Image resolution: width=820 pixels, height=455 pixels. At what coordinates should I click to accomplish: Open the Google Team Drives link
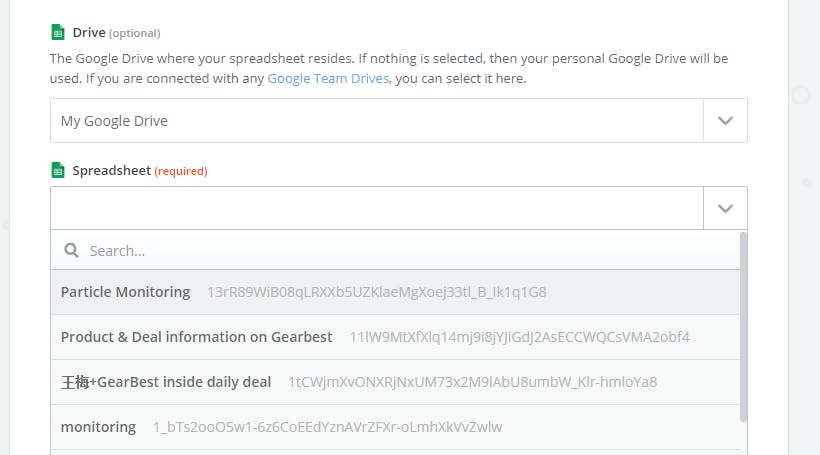coord(328,78)
